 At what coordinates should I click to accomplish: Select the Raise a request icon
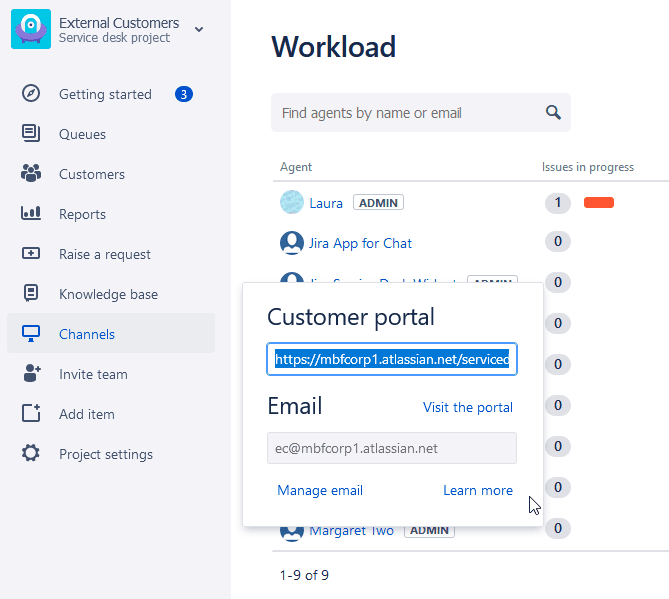(x=31, y=254)
